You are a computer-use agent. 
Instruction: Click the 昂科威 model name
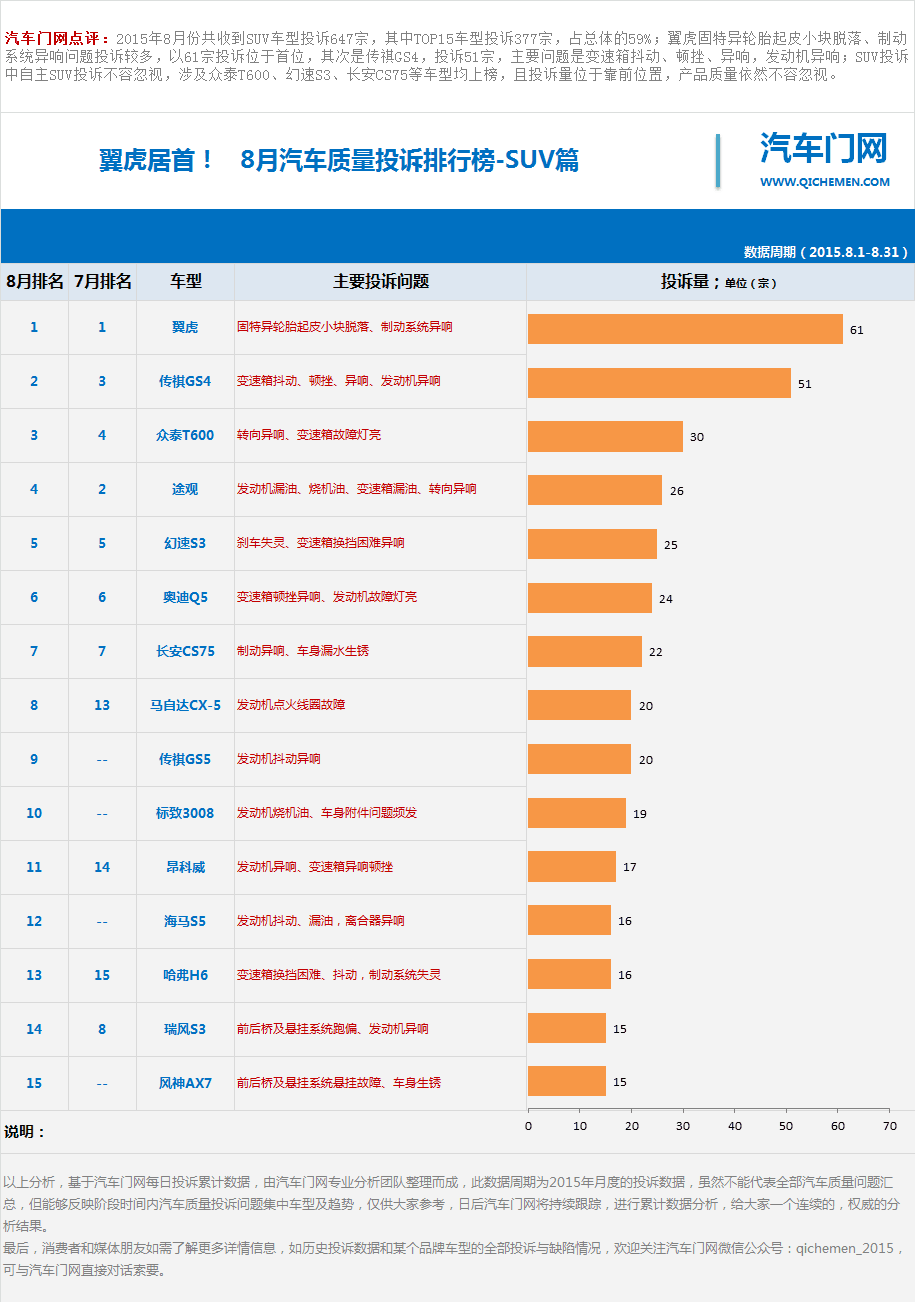185,867
